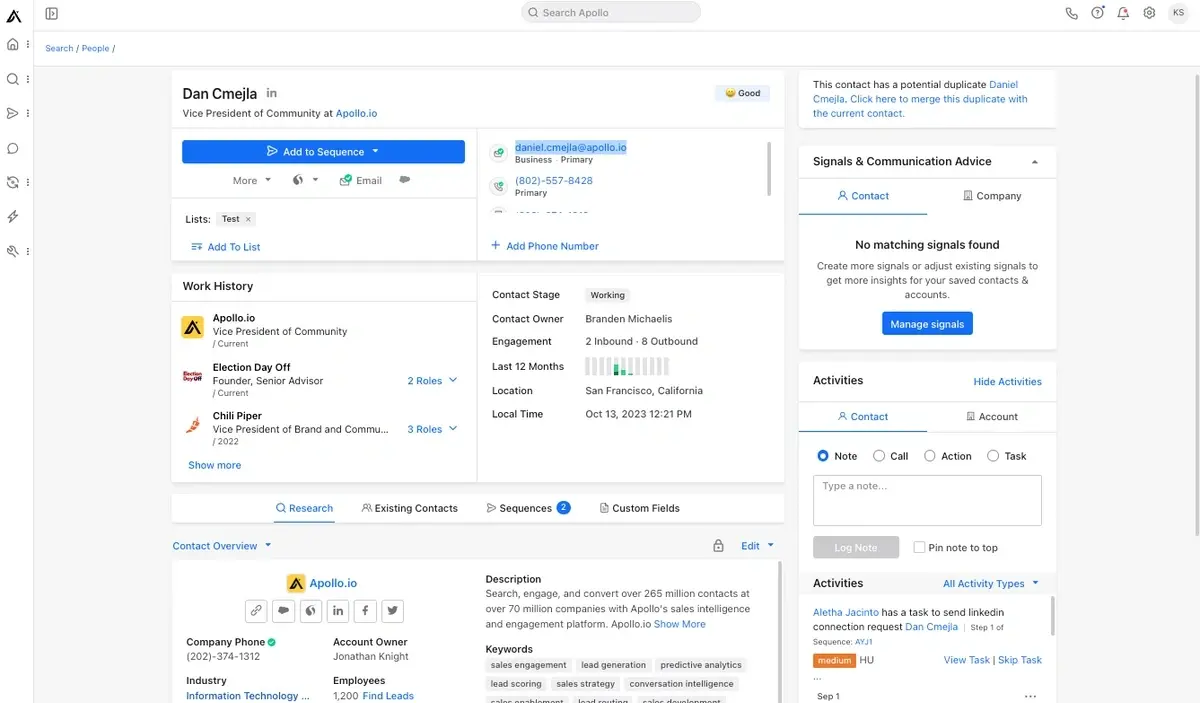Open Apollo.io company LinkedIn icon

coord(338,610)
